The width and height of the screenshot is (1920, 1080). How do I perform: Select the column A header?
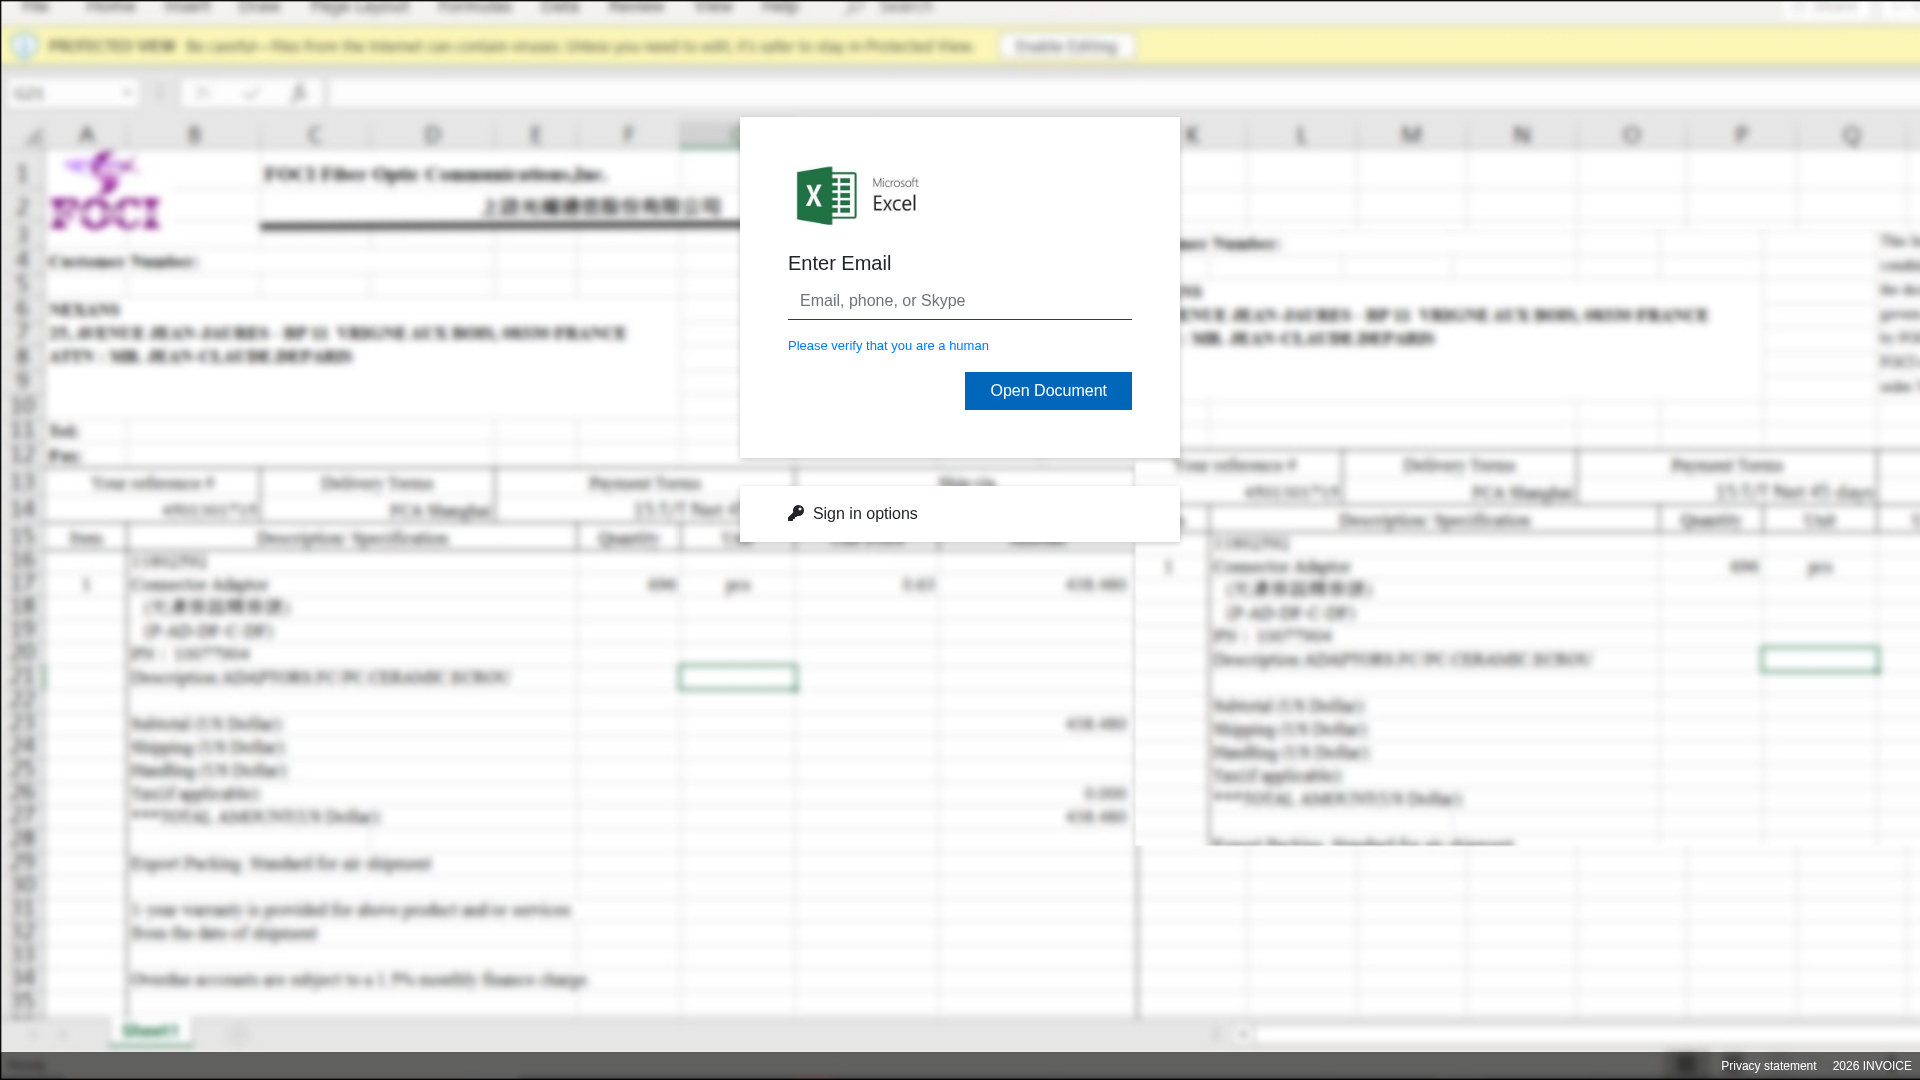pos(87,135)
